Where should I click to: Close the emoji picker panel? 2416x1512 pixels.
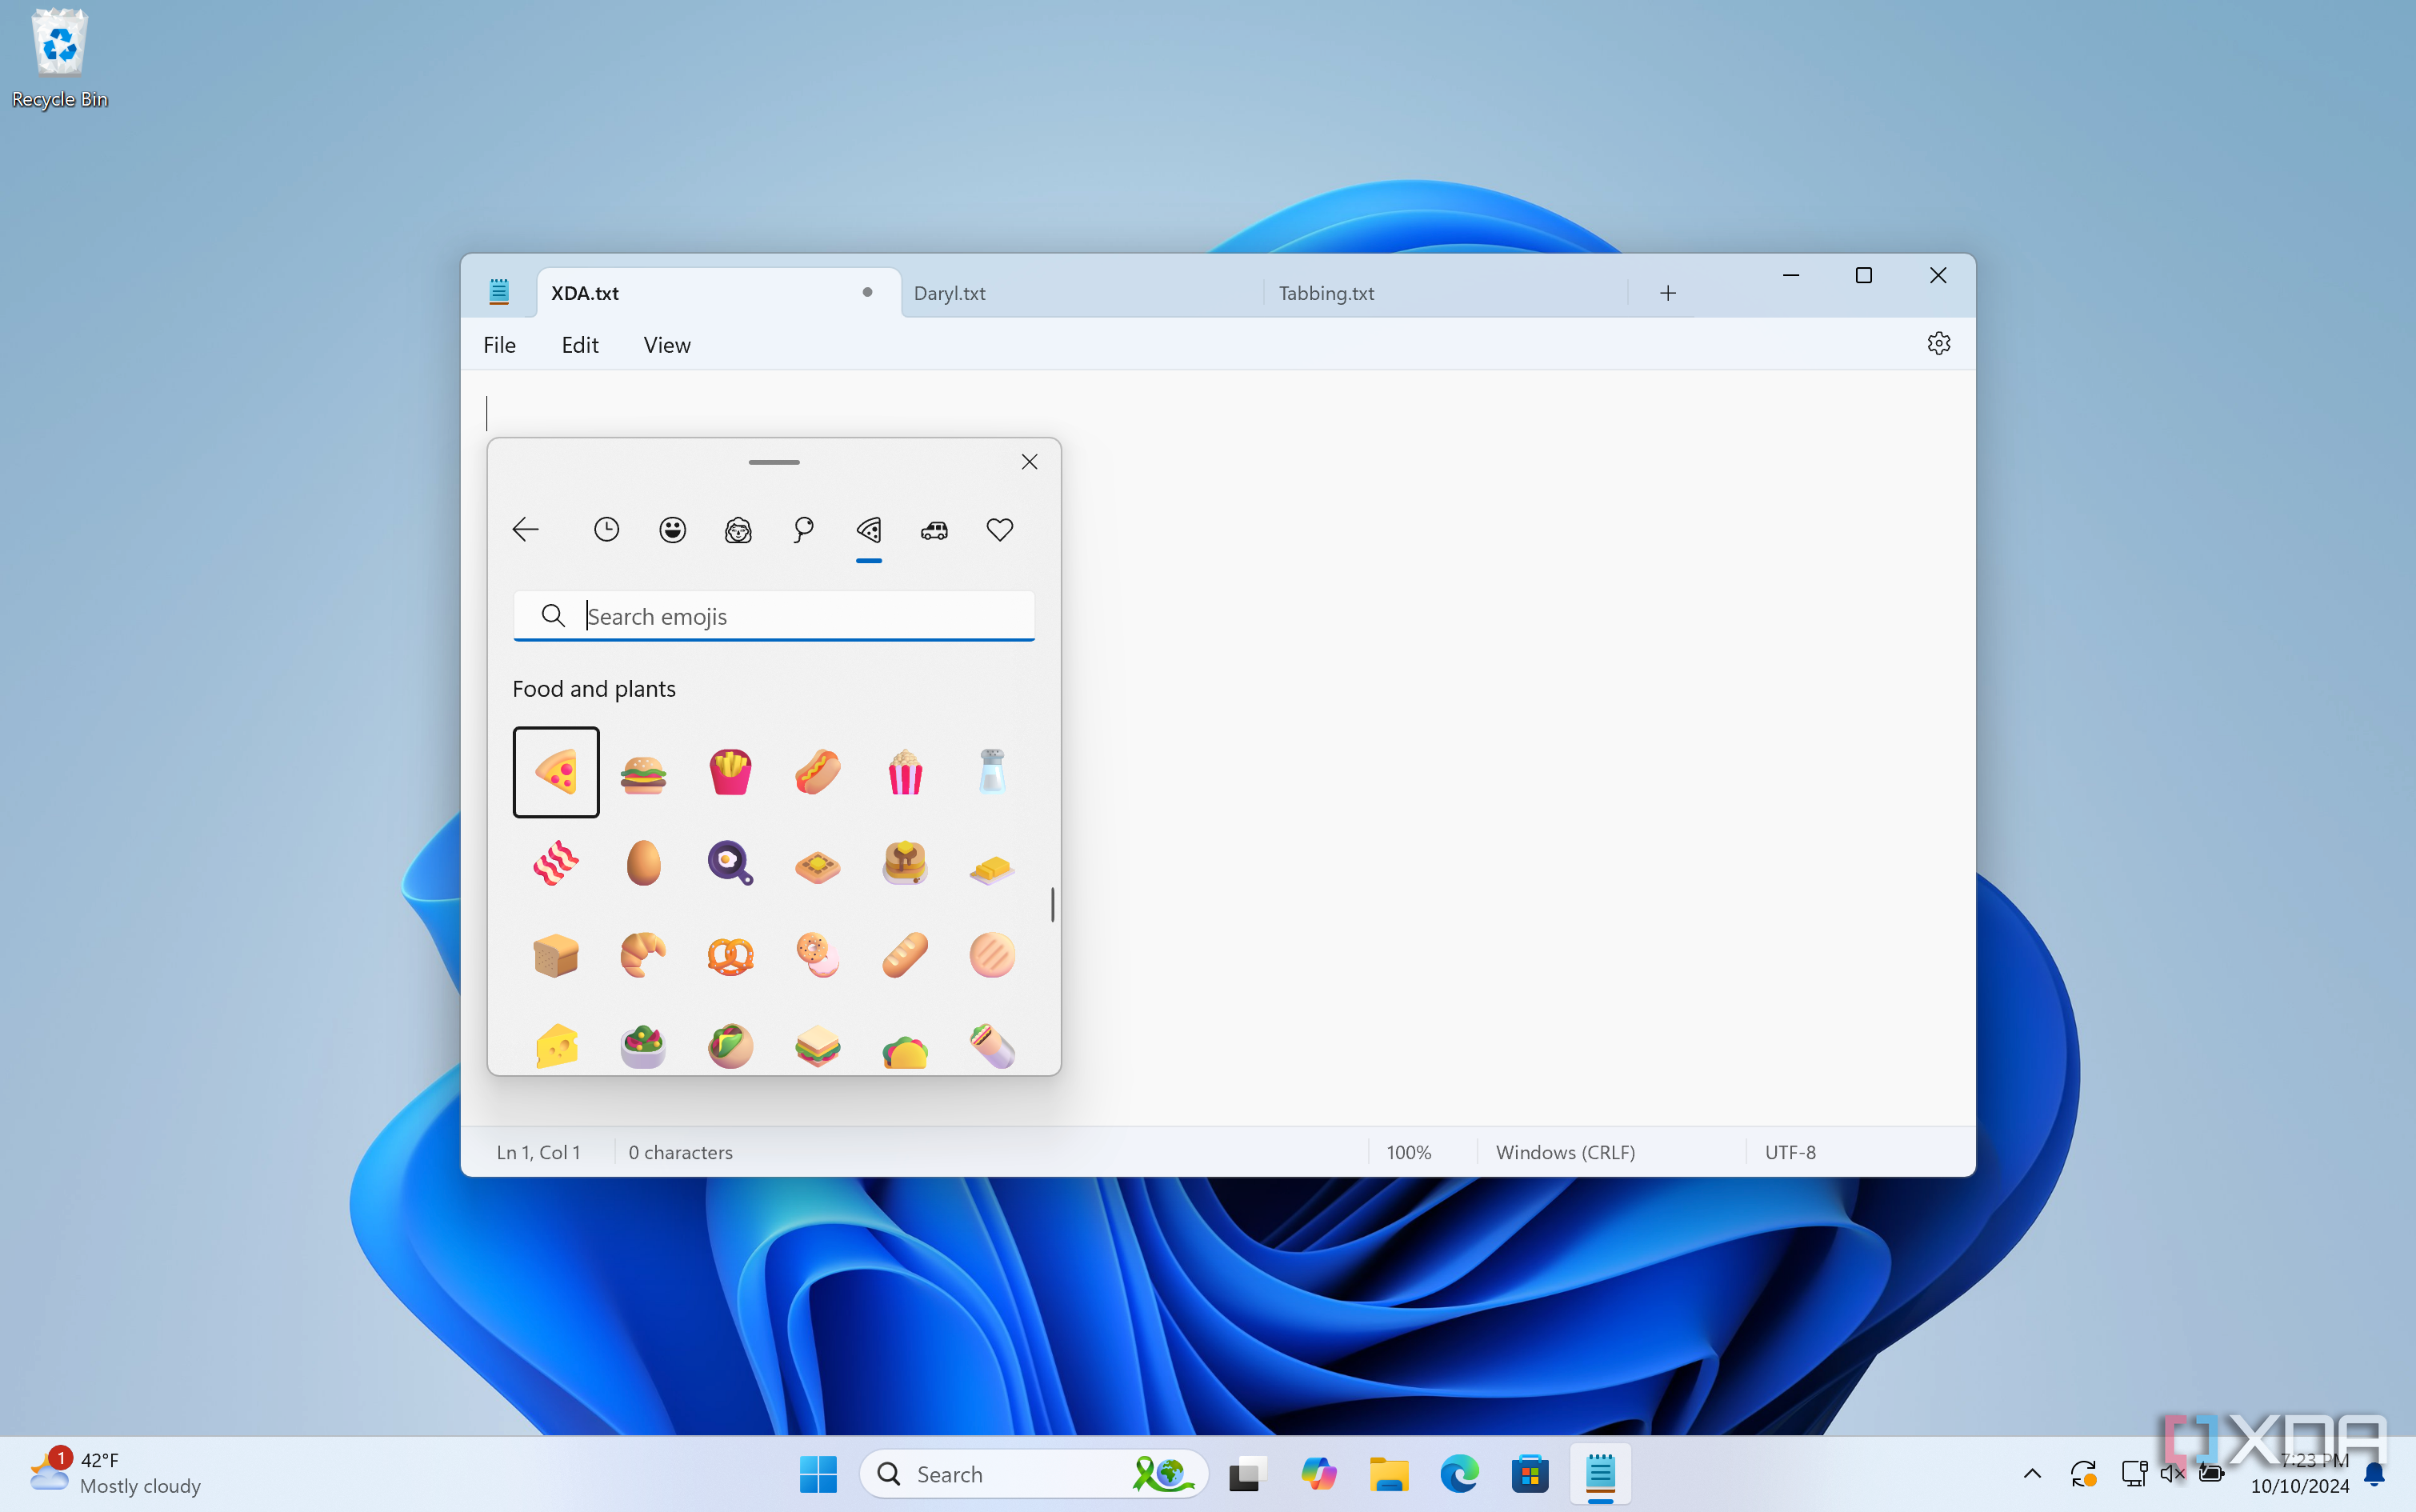coord(1029,462)
